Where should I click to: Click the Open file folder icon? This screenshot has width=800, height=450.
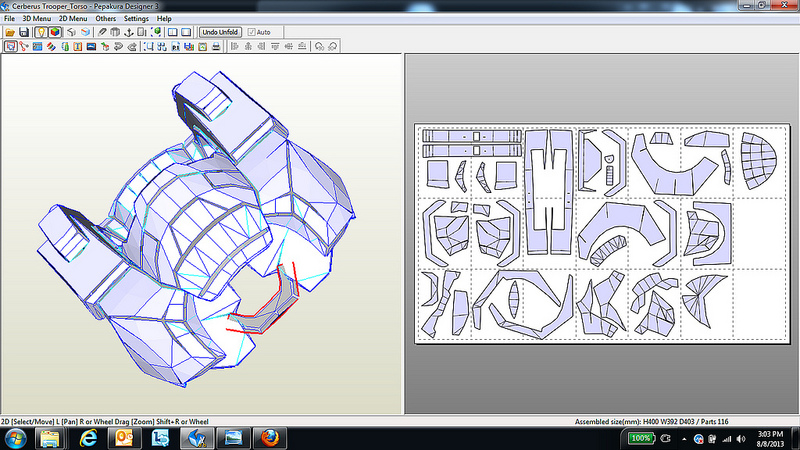pyautogui.click(x=10, y=32)
